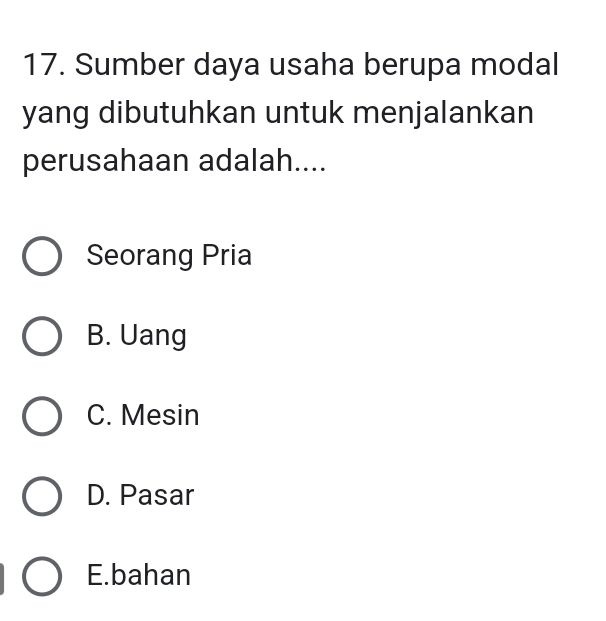Click the word usaha in the question

(311, 65)
